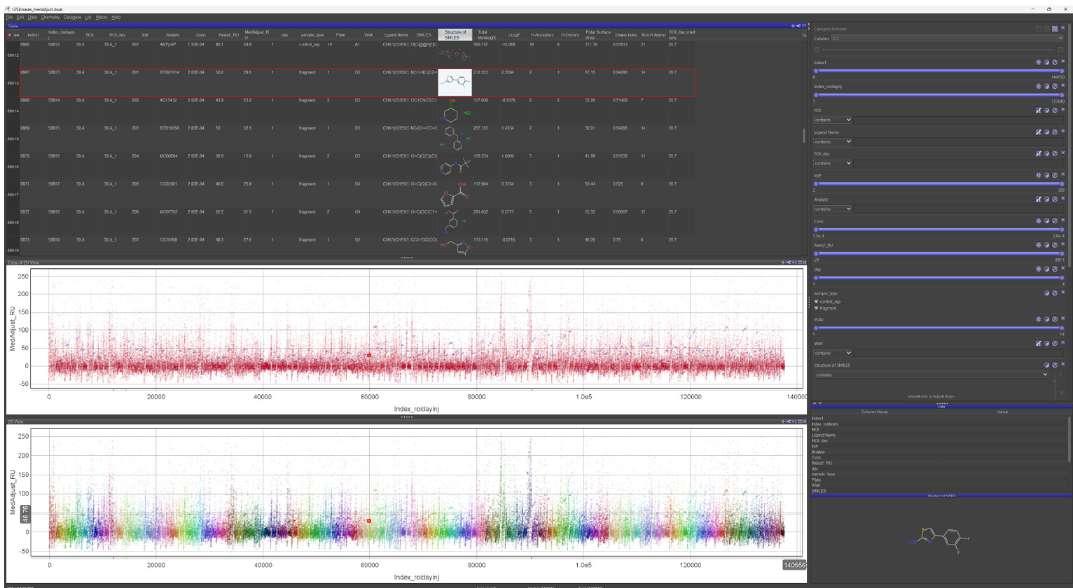
Task: Click the disable icon of the Index1 filter
Action: [1055, 62]
